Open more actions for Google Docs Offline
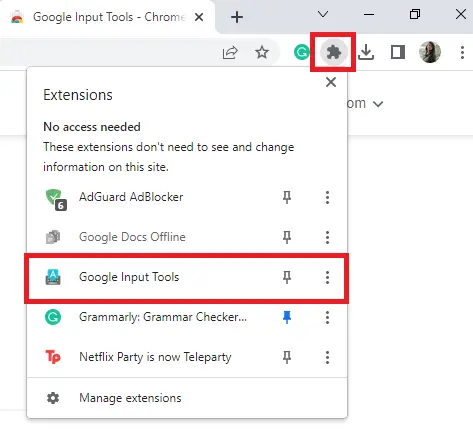473x445 pixels. pyautogui.click(x=327, y=237)
